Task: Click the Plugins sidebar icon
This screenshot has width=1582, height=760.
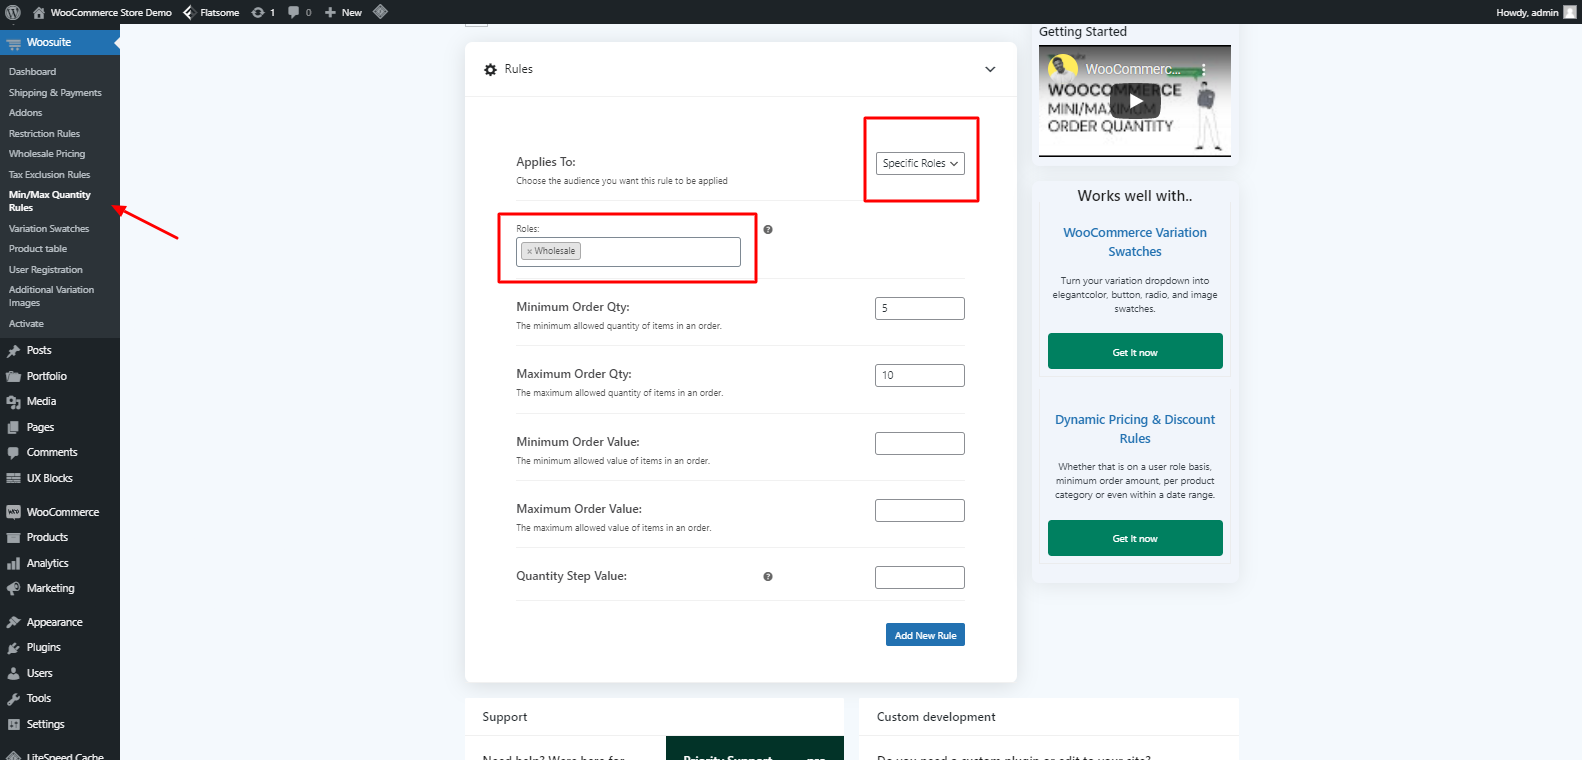Action: [13, 648]
